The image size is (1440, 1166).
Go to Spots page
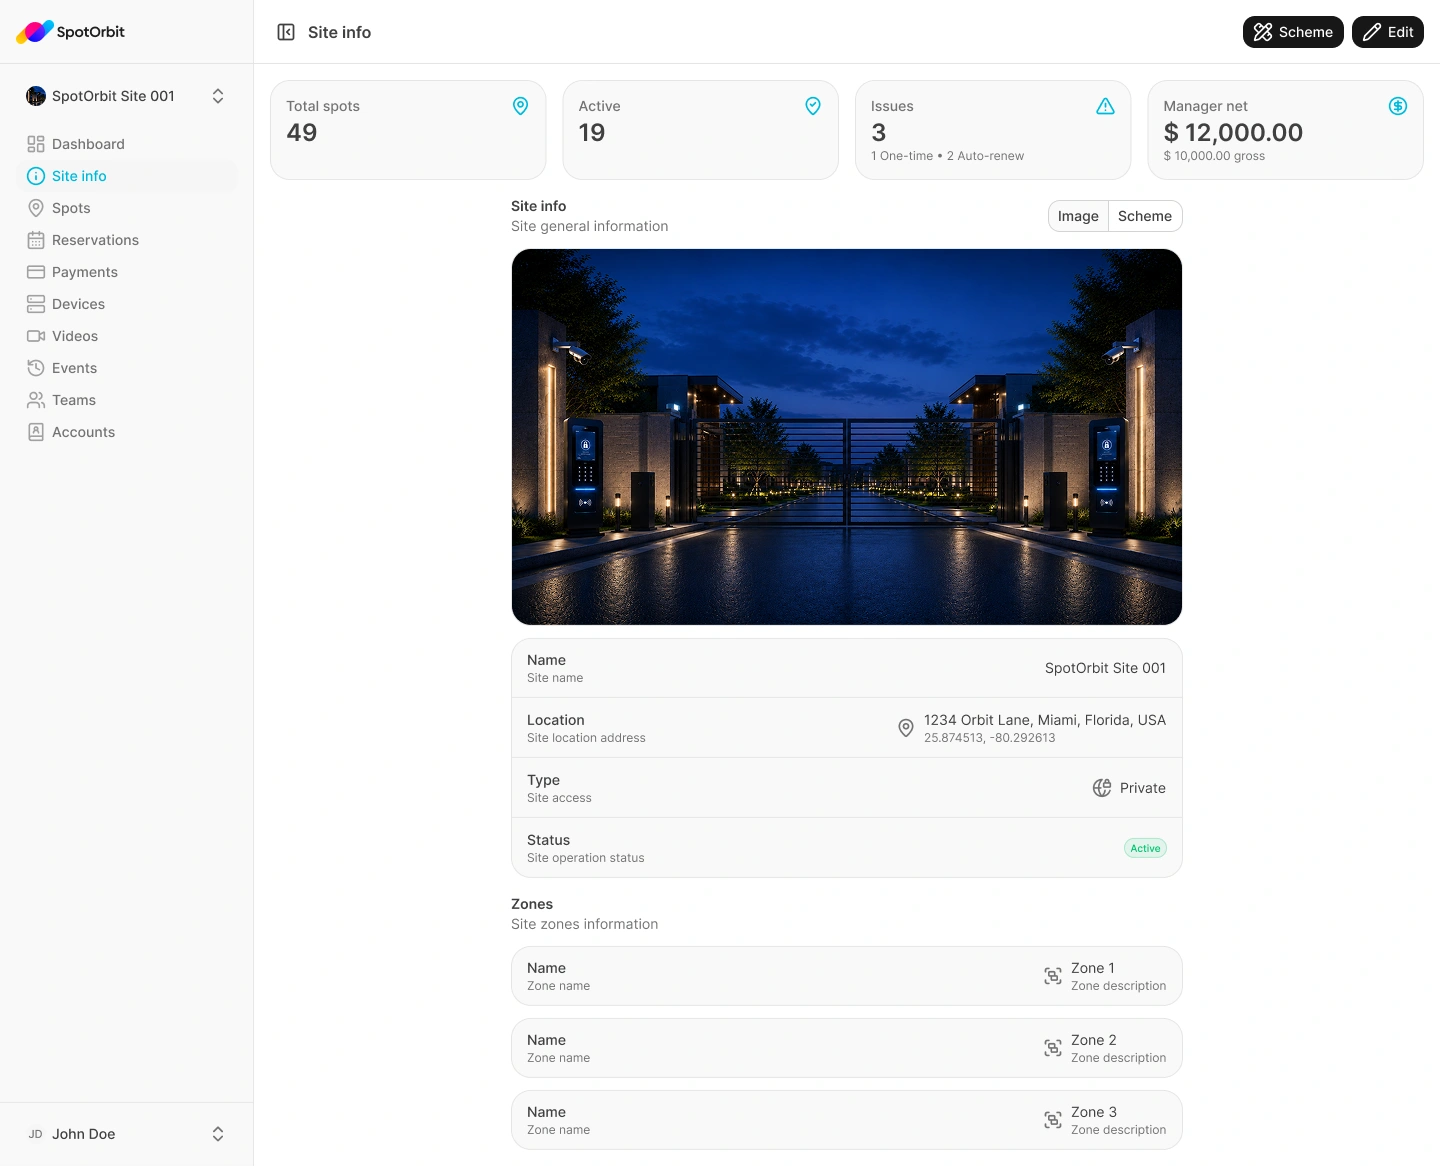click(x=127, y=208)
